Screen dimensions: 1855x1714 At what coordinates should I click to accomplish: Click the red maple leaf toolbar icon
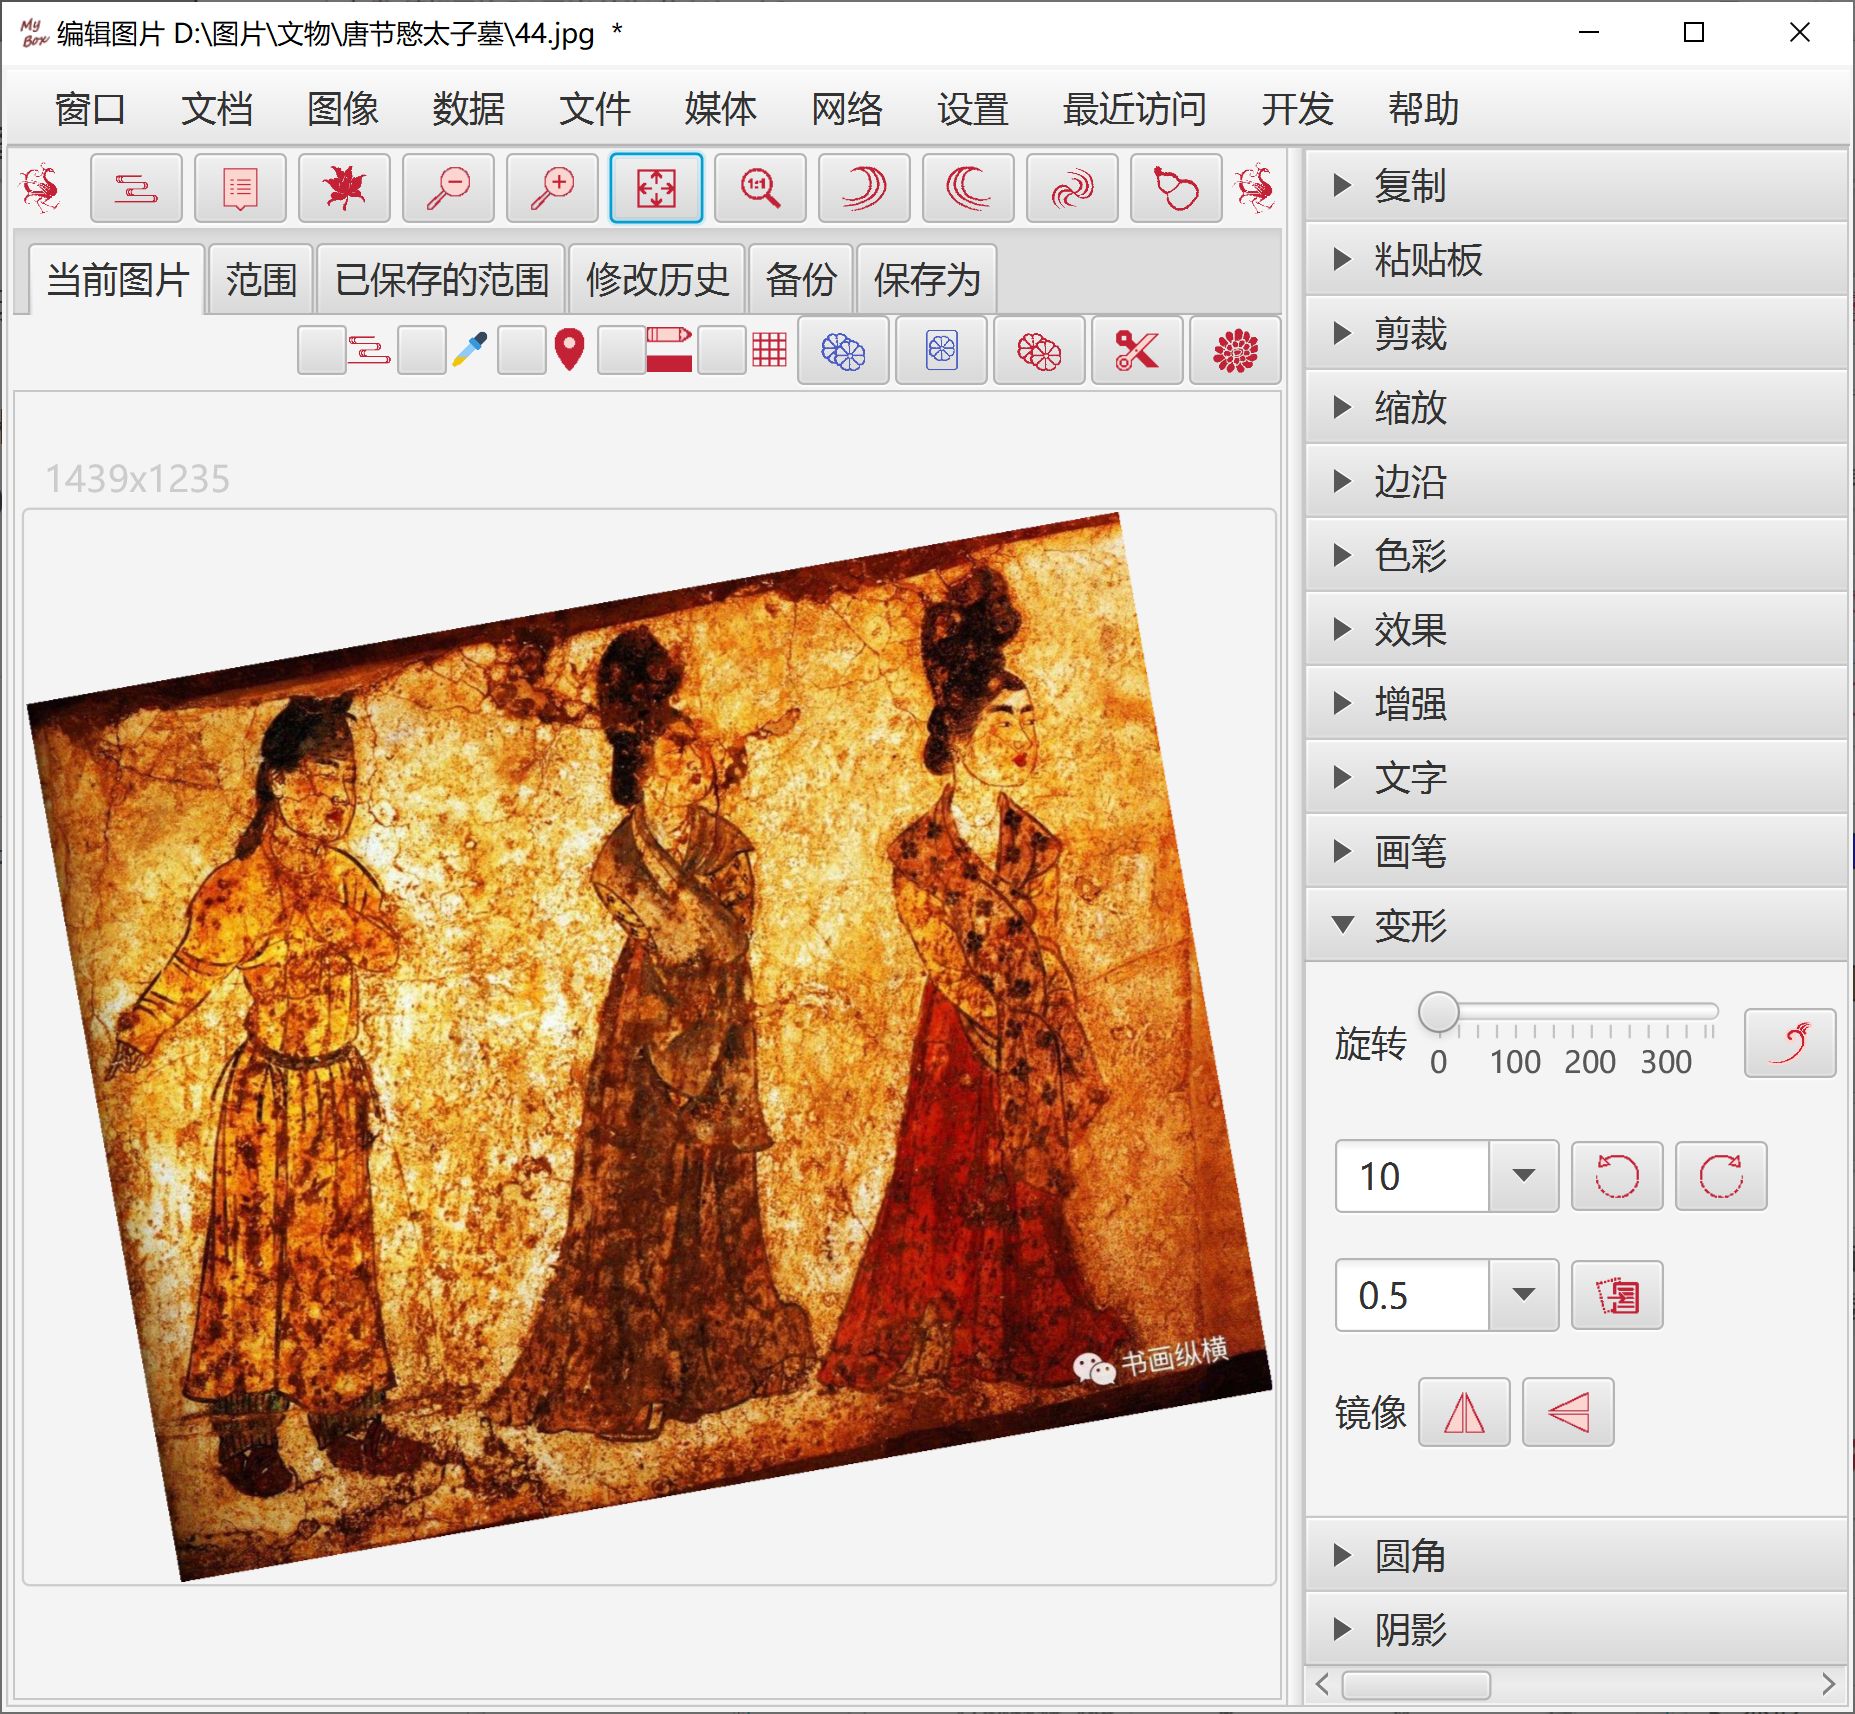tap(344, 188)
